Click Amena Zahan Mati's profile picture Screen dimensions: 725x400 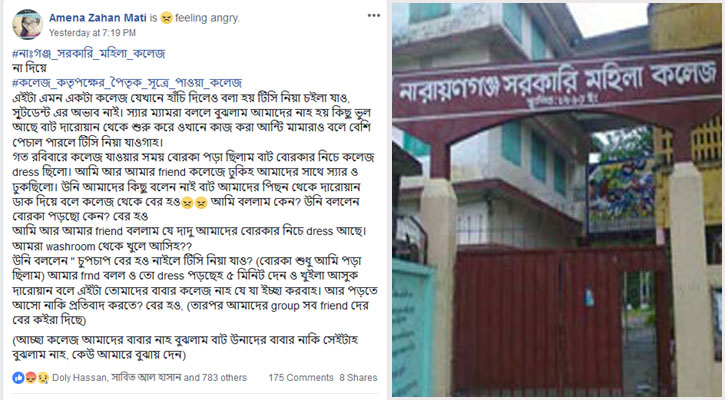click(x=27, y=24)
